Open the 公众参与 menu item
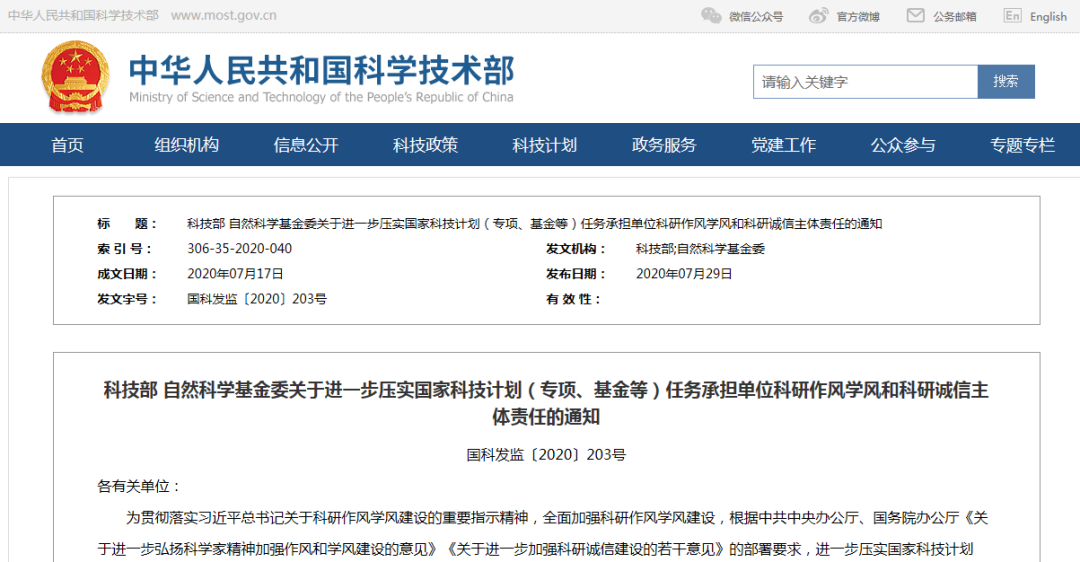This screenshot has width=1080, height=562. point(903,145)
